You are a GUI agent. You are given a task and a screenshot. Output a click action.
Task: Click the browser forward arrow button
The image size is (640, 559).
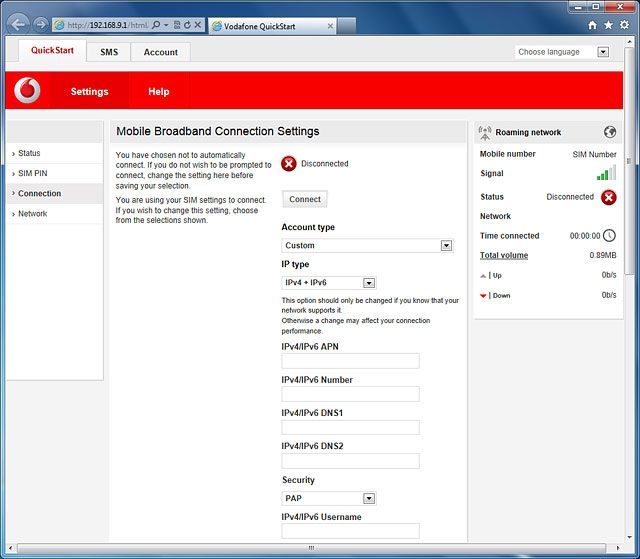click(x=40, y=23)
